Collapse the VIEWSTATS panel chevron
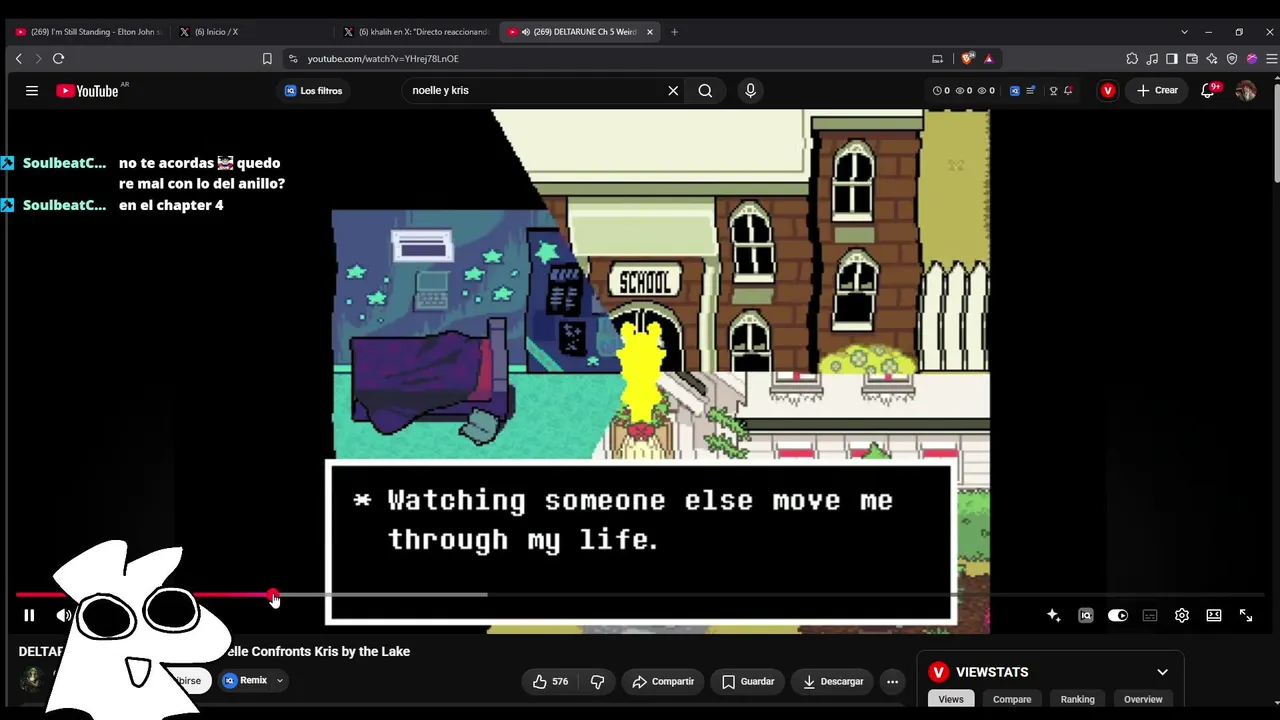This screenshot has height=720, width=1280. [1162, 672]
